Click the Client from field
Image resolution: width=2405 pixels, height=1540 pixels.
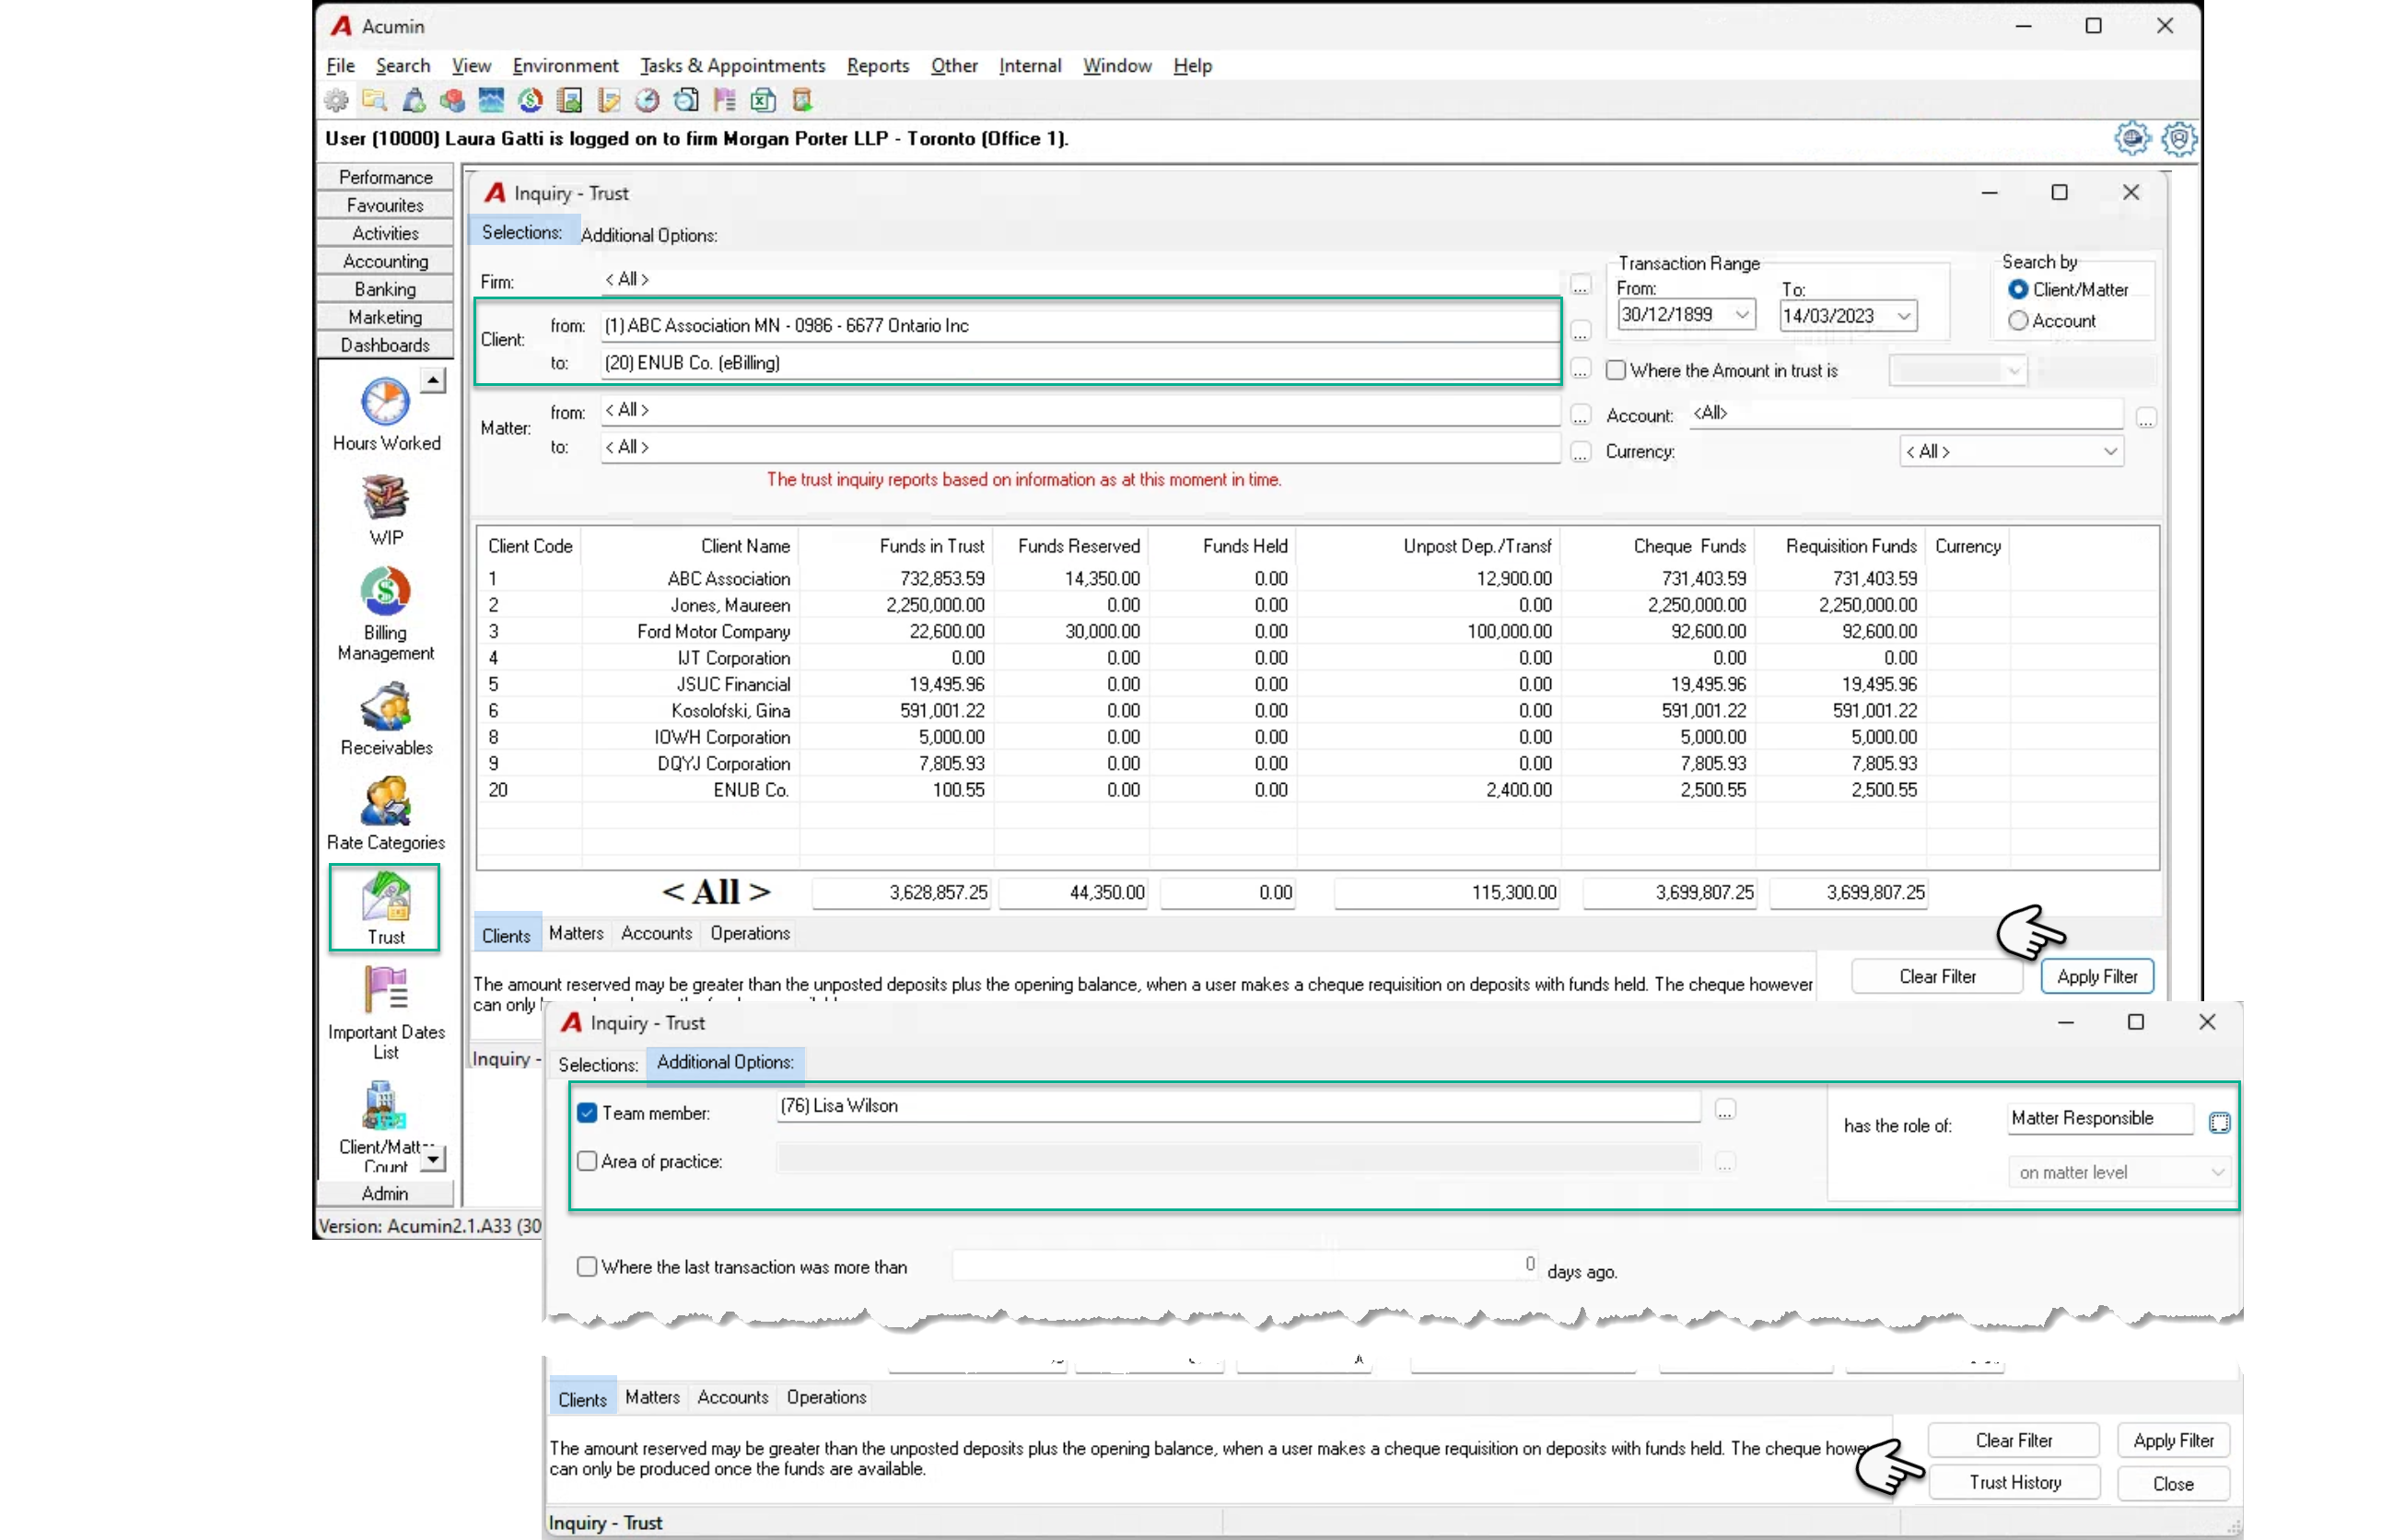tap(1079, 326)
